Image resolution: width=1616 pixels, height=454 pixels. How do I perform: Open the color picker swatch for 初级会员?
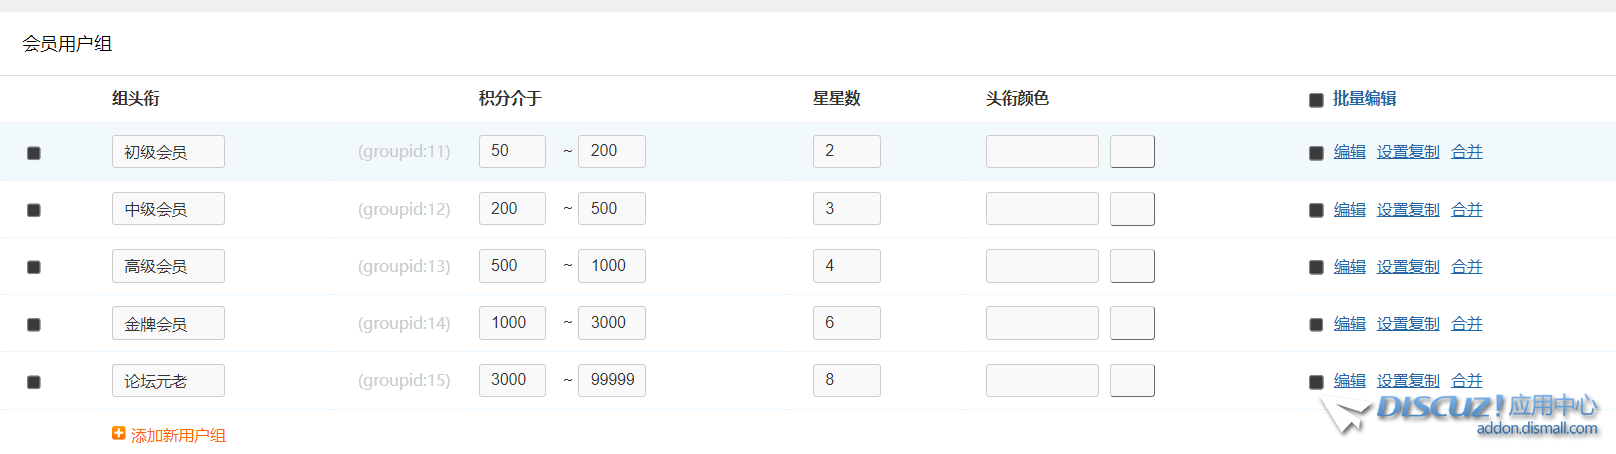click(1132, 152)
